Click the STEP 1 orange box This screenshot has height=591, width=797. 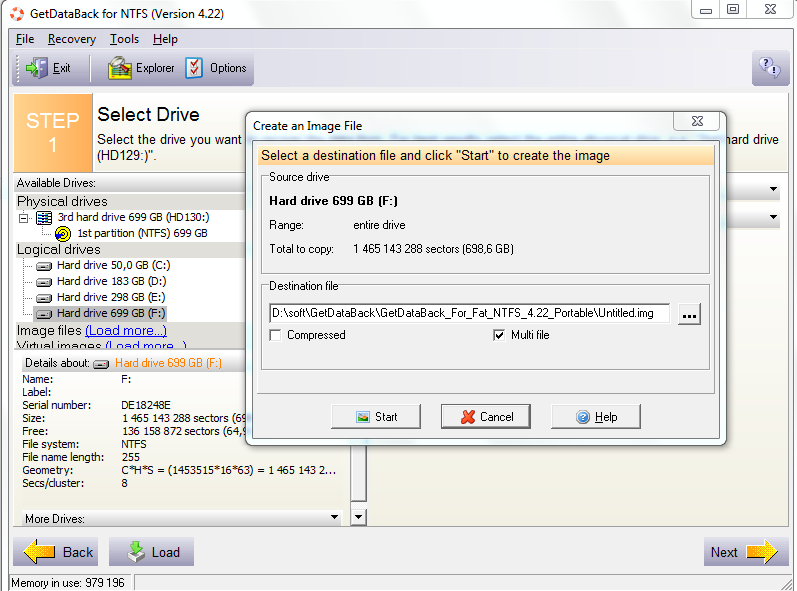click(x=53, y=133)
